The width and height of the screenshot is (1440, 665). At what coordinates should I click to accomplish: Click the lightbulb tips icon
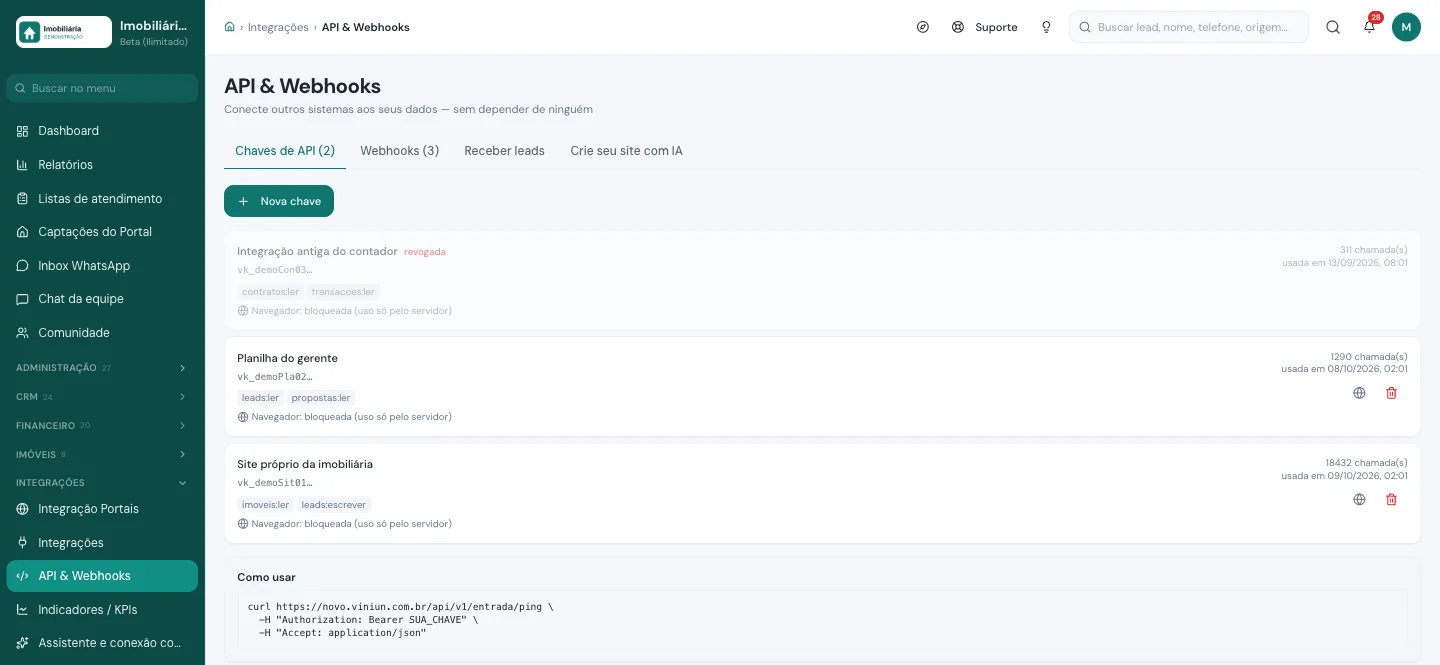(1046, 27)
